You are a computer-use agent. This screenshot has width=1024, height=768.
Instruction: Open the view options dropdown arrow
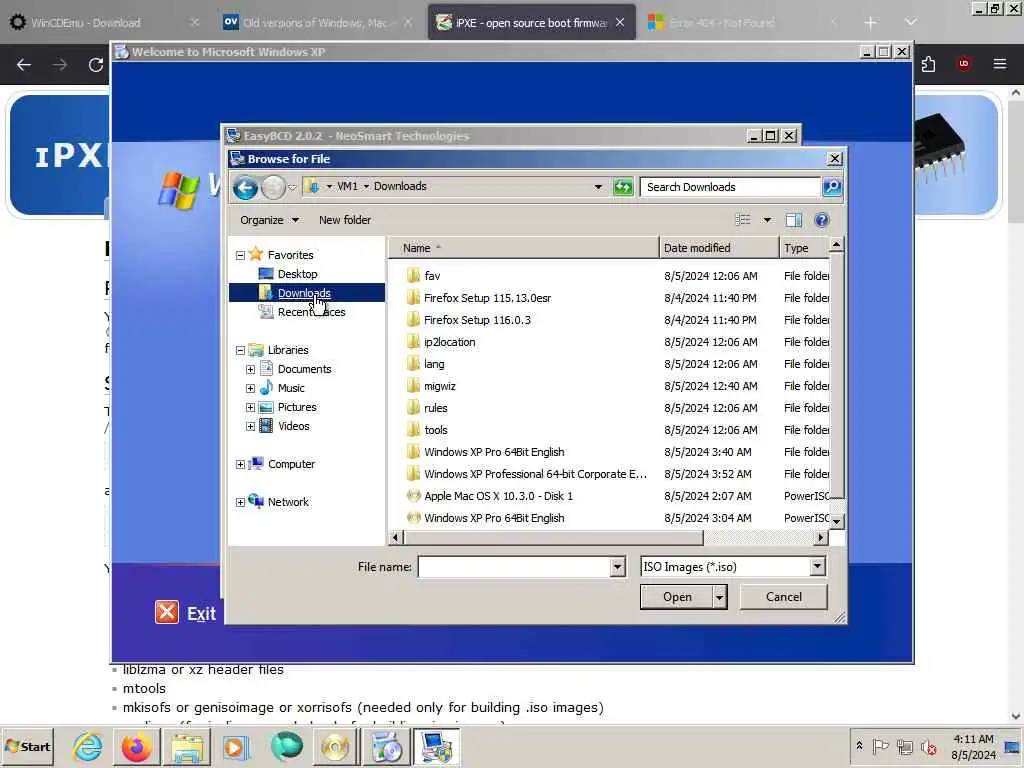(767, 220)
